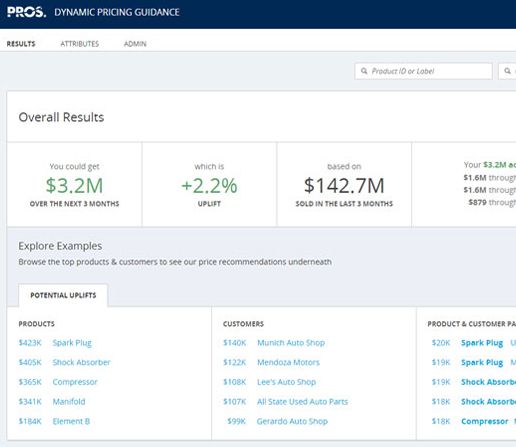Open the Element B product link

pos(71,421)
